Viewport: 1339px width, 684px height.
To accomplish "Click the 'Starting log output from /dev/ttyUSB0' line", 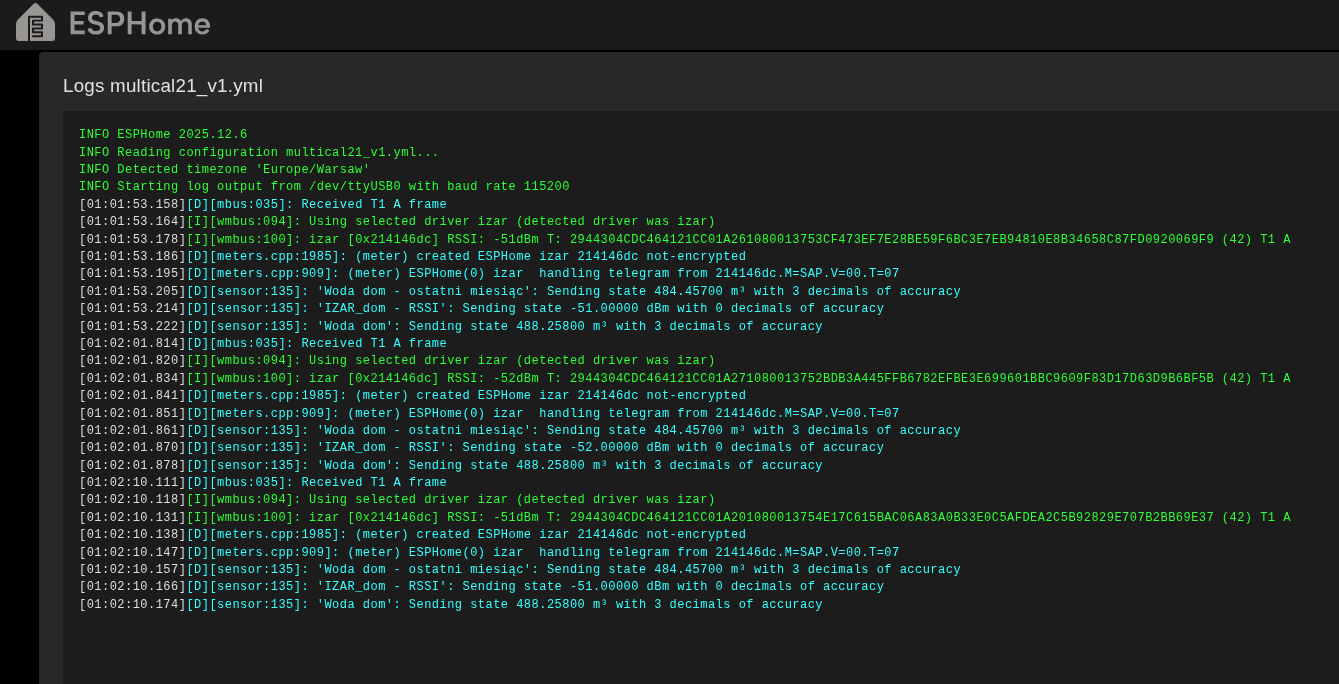I will [x=324, y=187].
